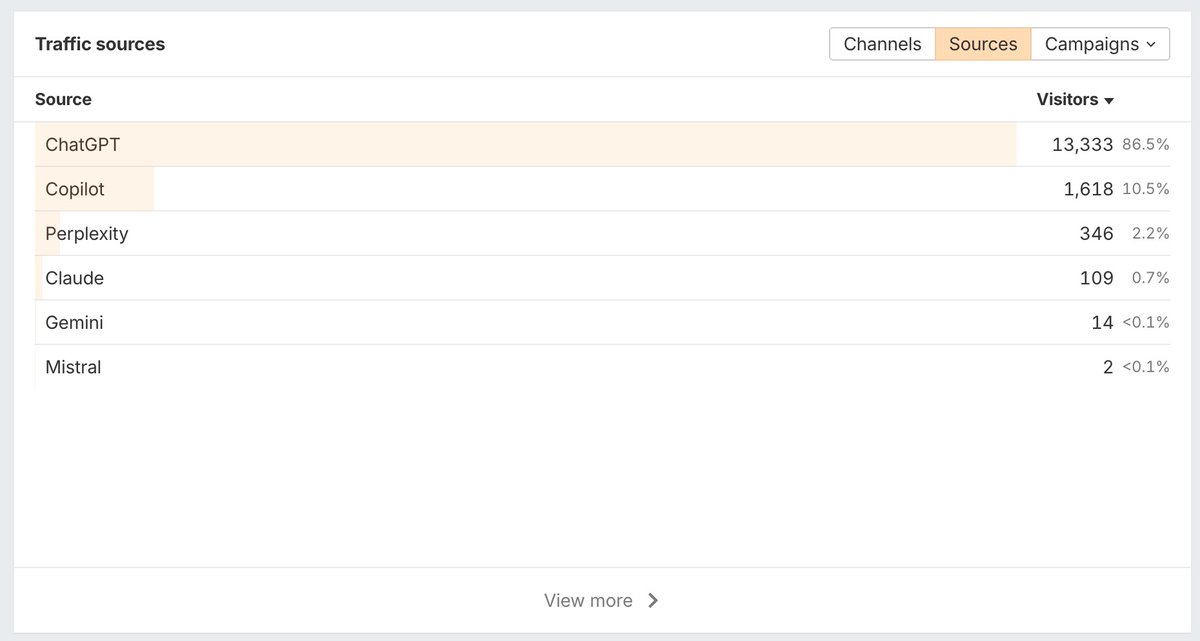Select the Sources tab
This screenshot has width=1200, height=641.
pyautogui.click(x=983, y=44)
